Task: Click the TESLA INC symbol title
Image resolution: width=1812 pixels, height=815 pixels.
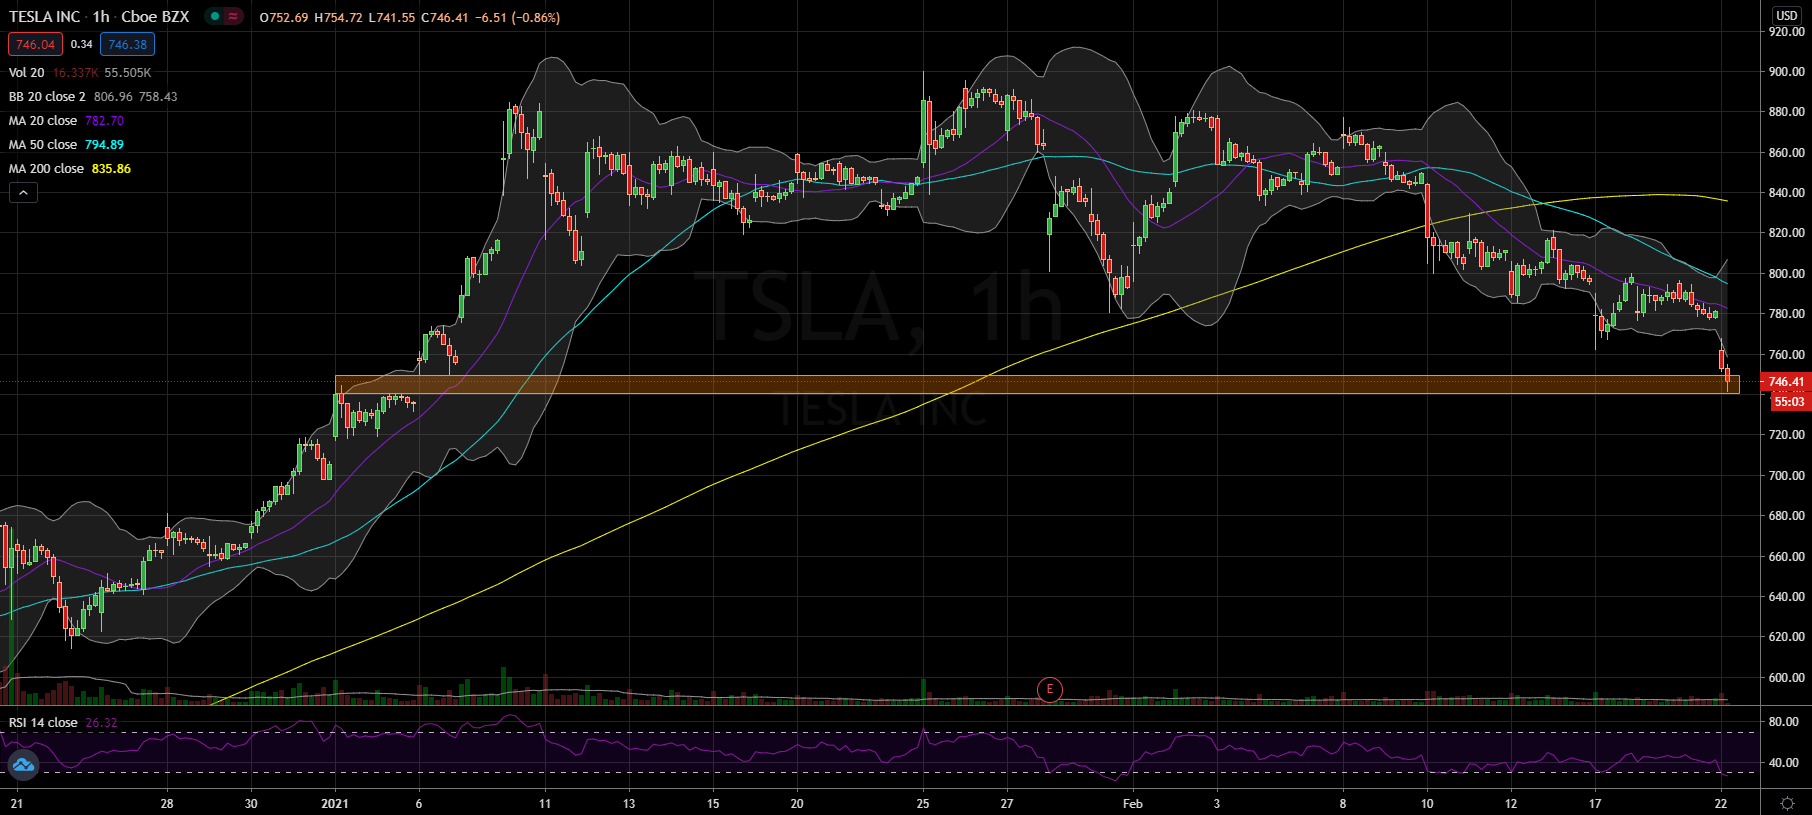Action: point(45,17)
